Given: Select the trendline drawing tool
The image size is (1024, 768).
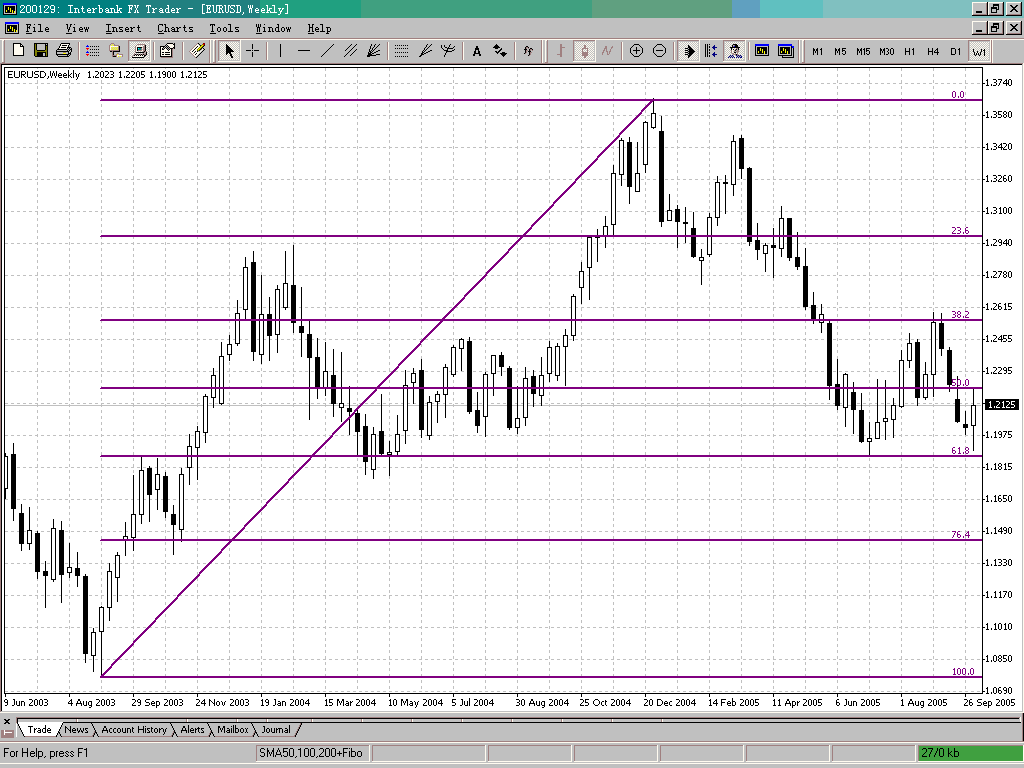Looking at the screenshot, I should click(327, 51).
